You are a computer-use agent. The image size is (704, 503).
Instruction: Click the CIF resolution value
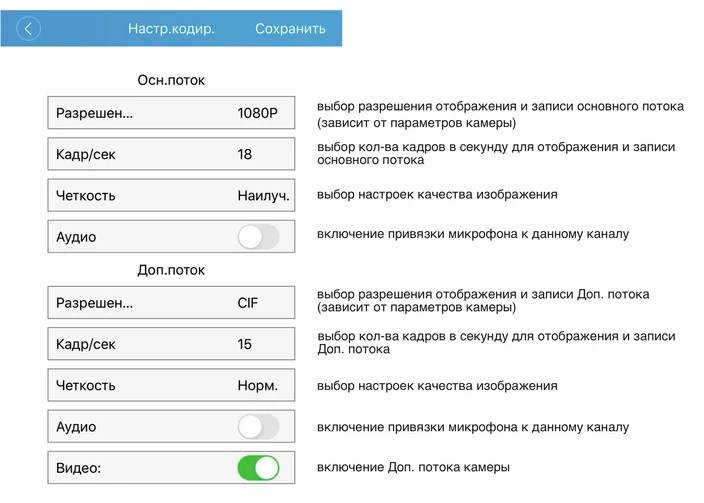point(248,303)
